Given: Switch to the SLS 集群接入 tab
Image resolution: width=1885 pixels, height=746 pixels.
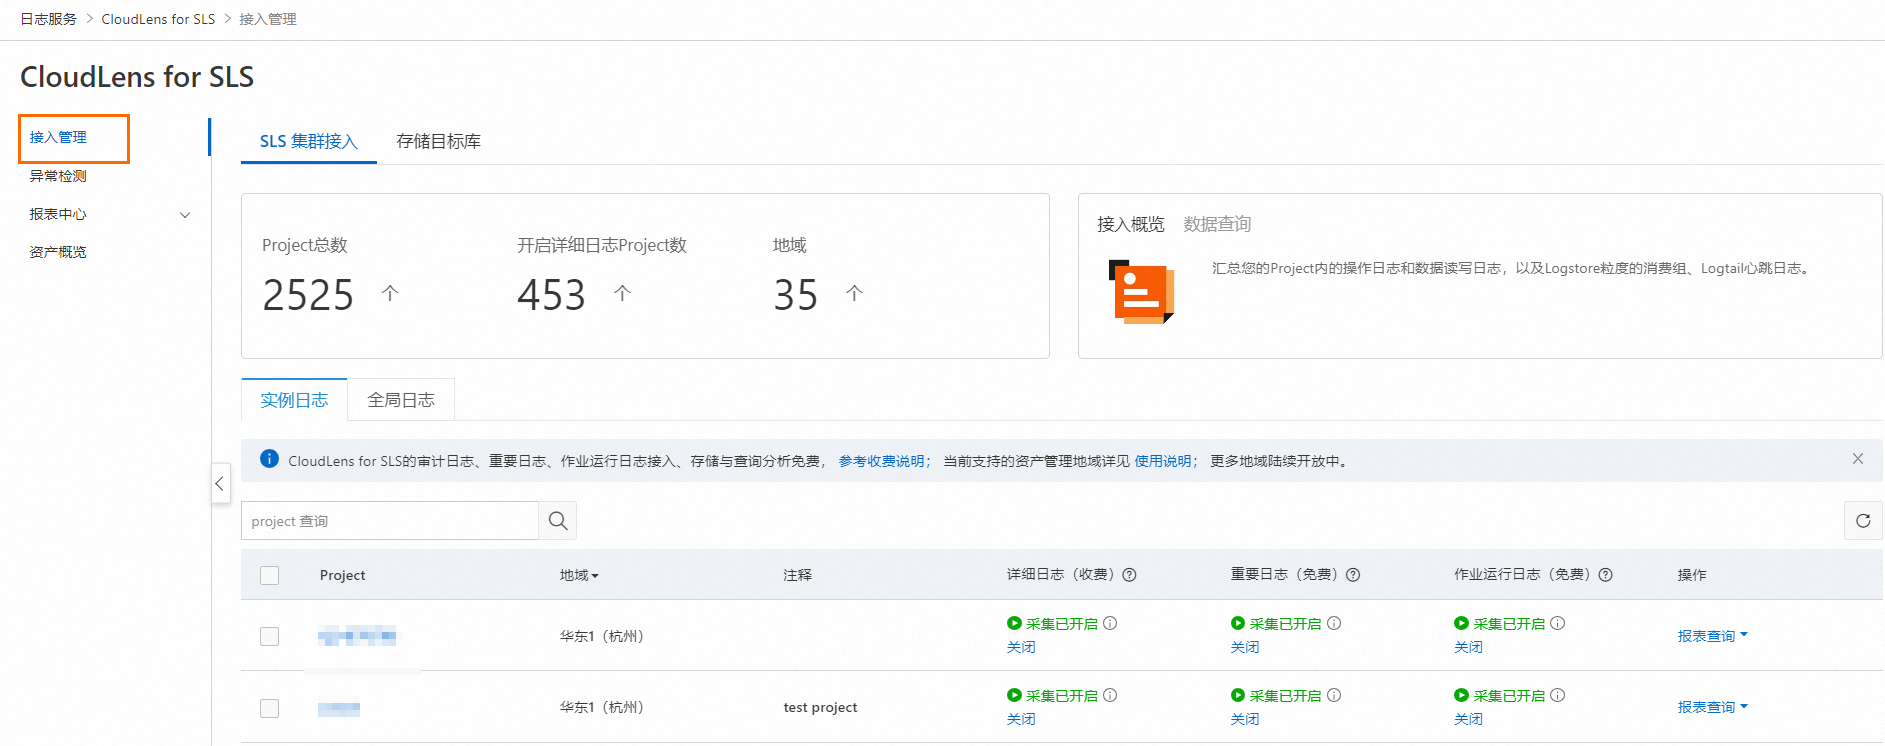Looking at the screenshot, I should pos(309,141).
